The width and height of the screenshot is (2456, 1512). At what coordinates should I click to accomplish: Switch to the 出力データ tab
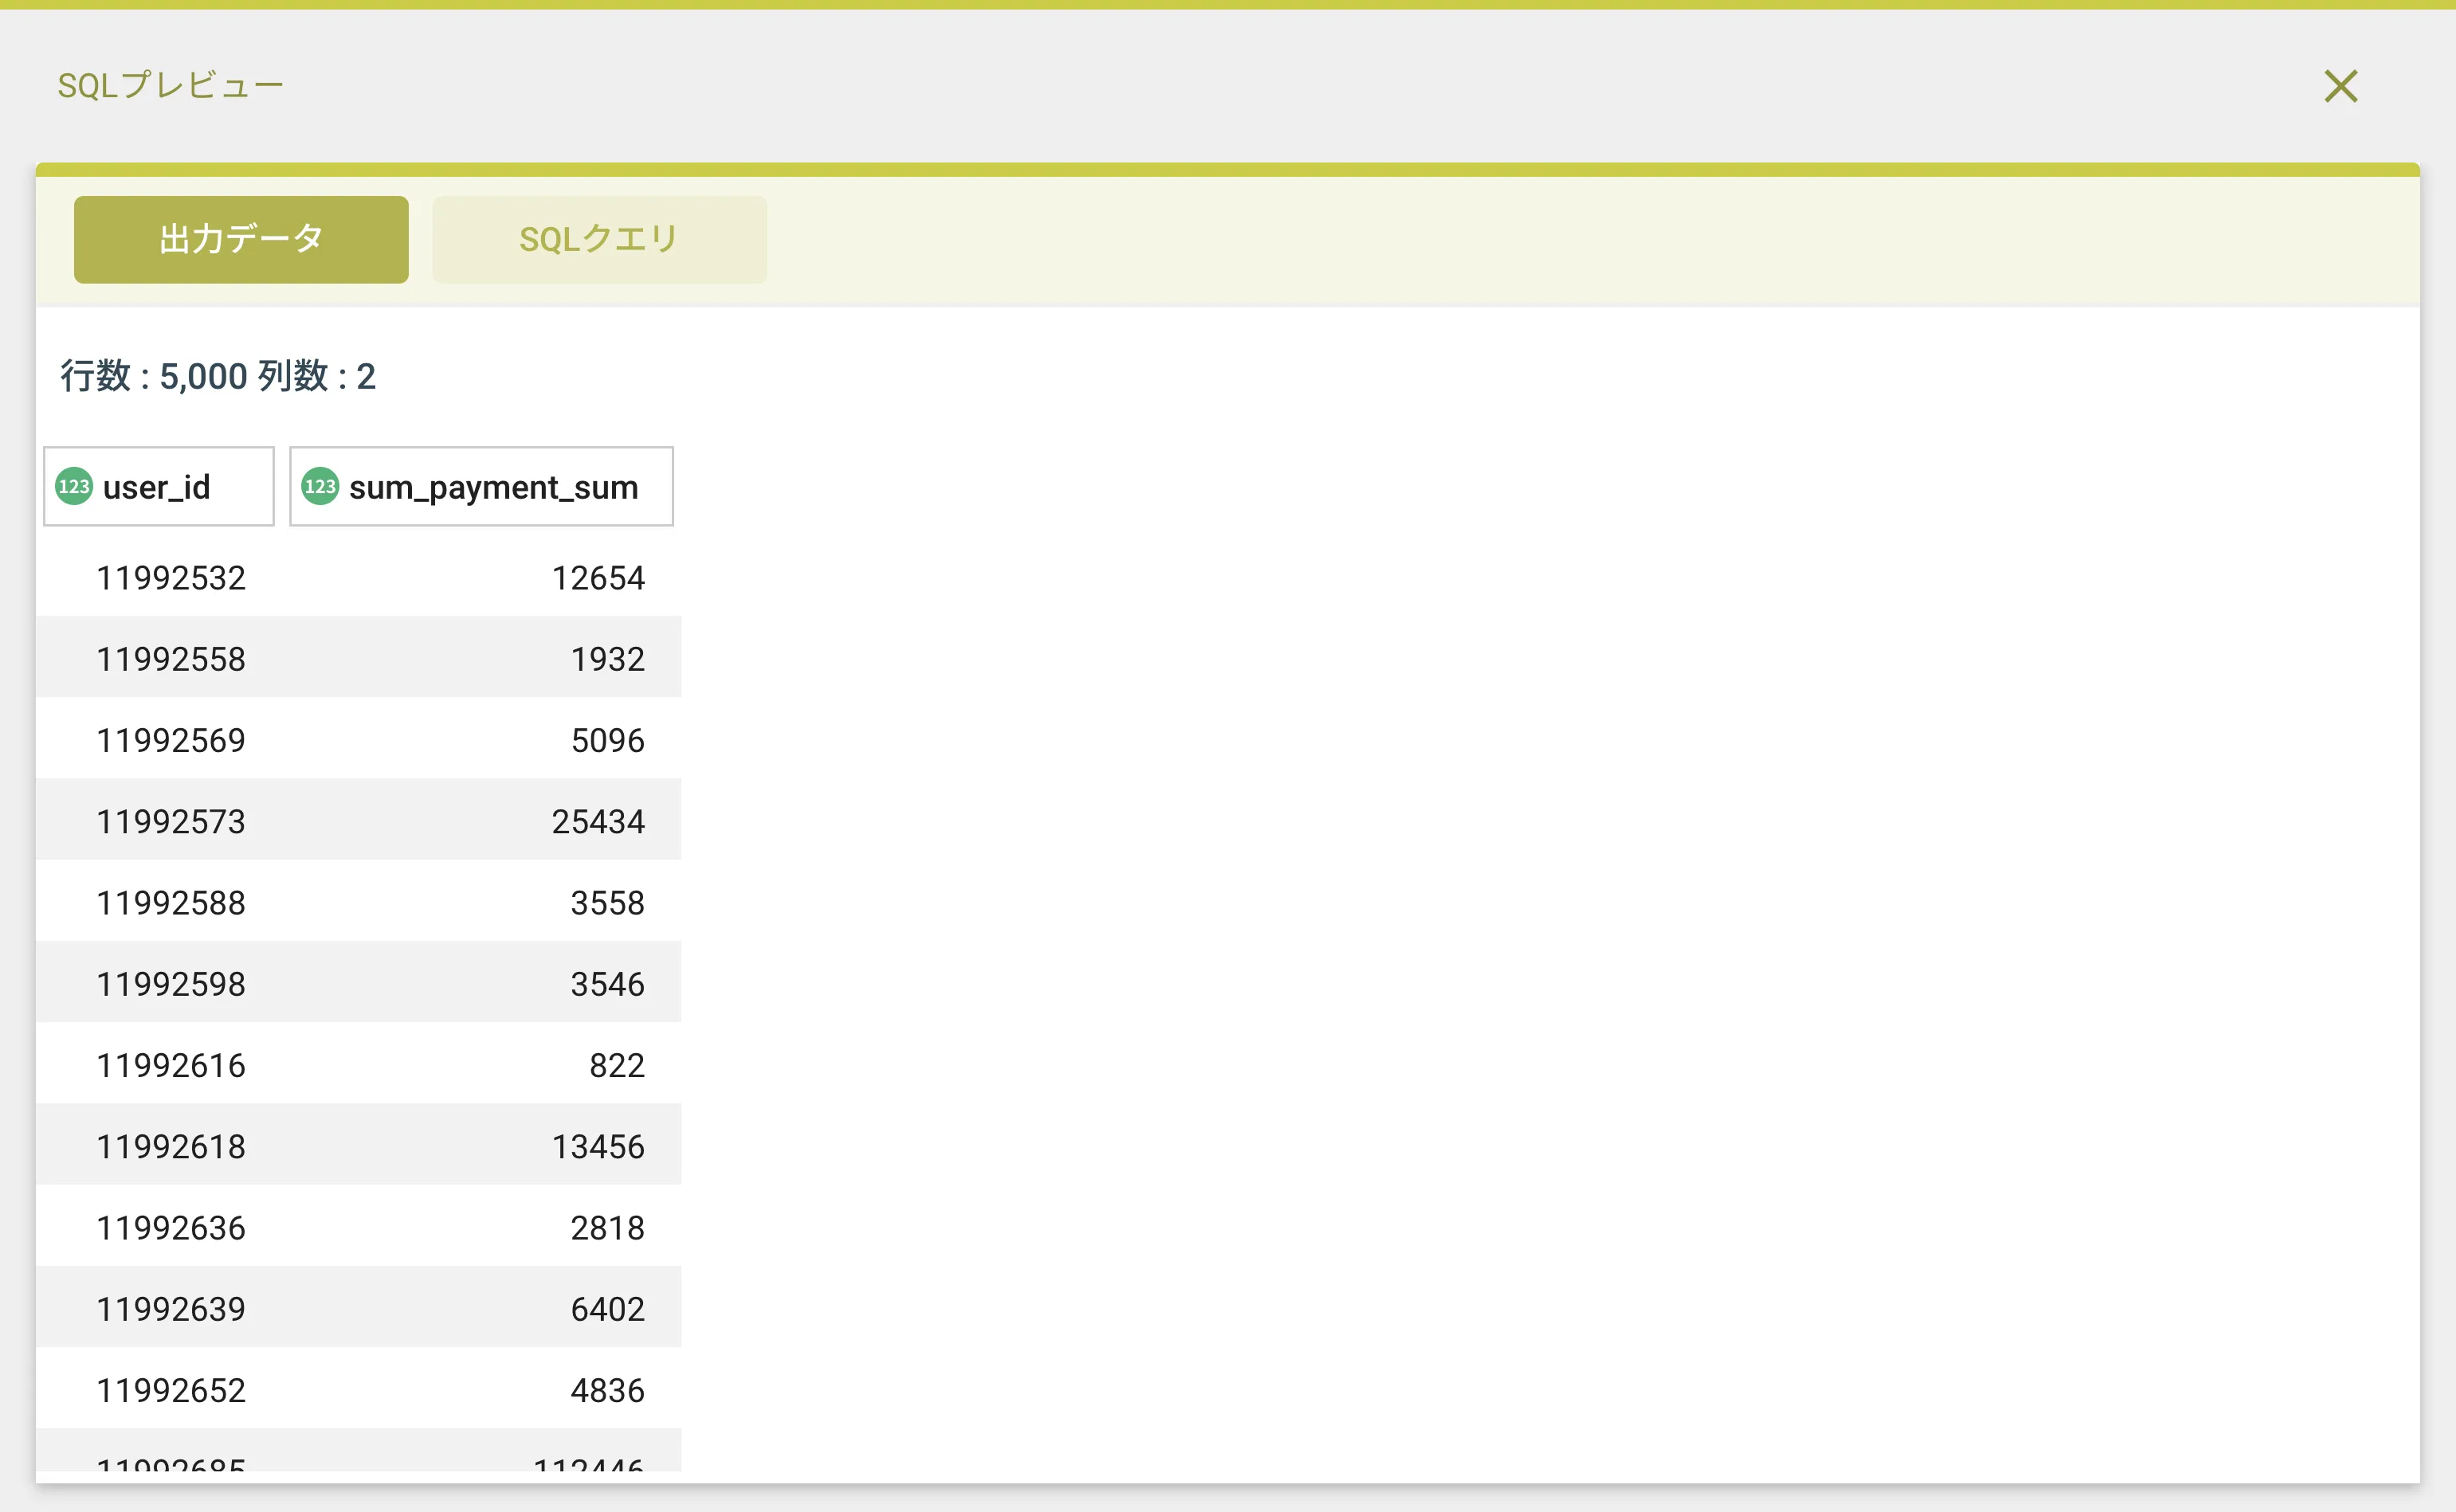tap(241, 239)
